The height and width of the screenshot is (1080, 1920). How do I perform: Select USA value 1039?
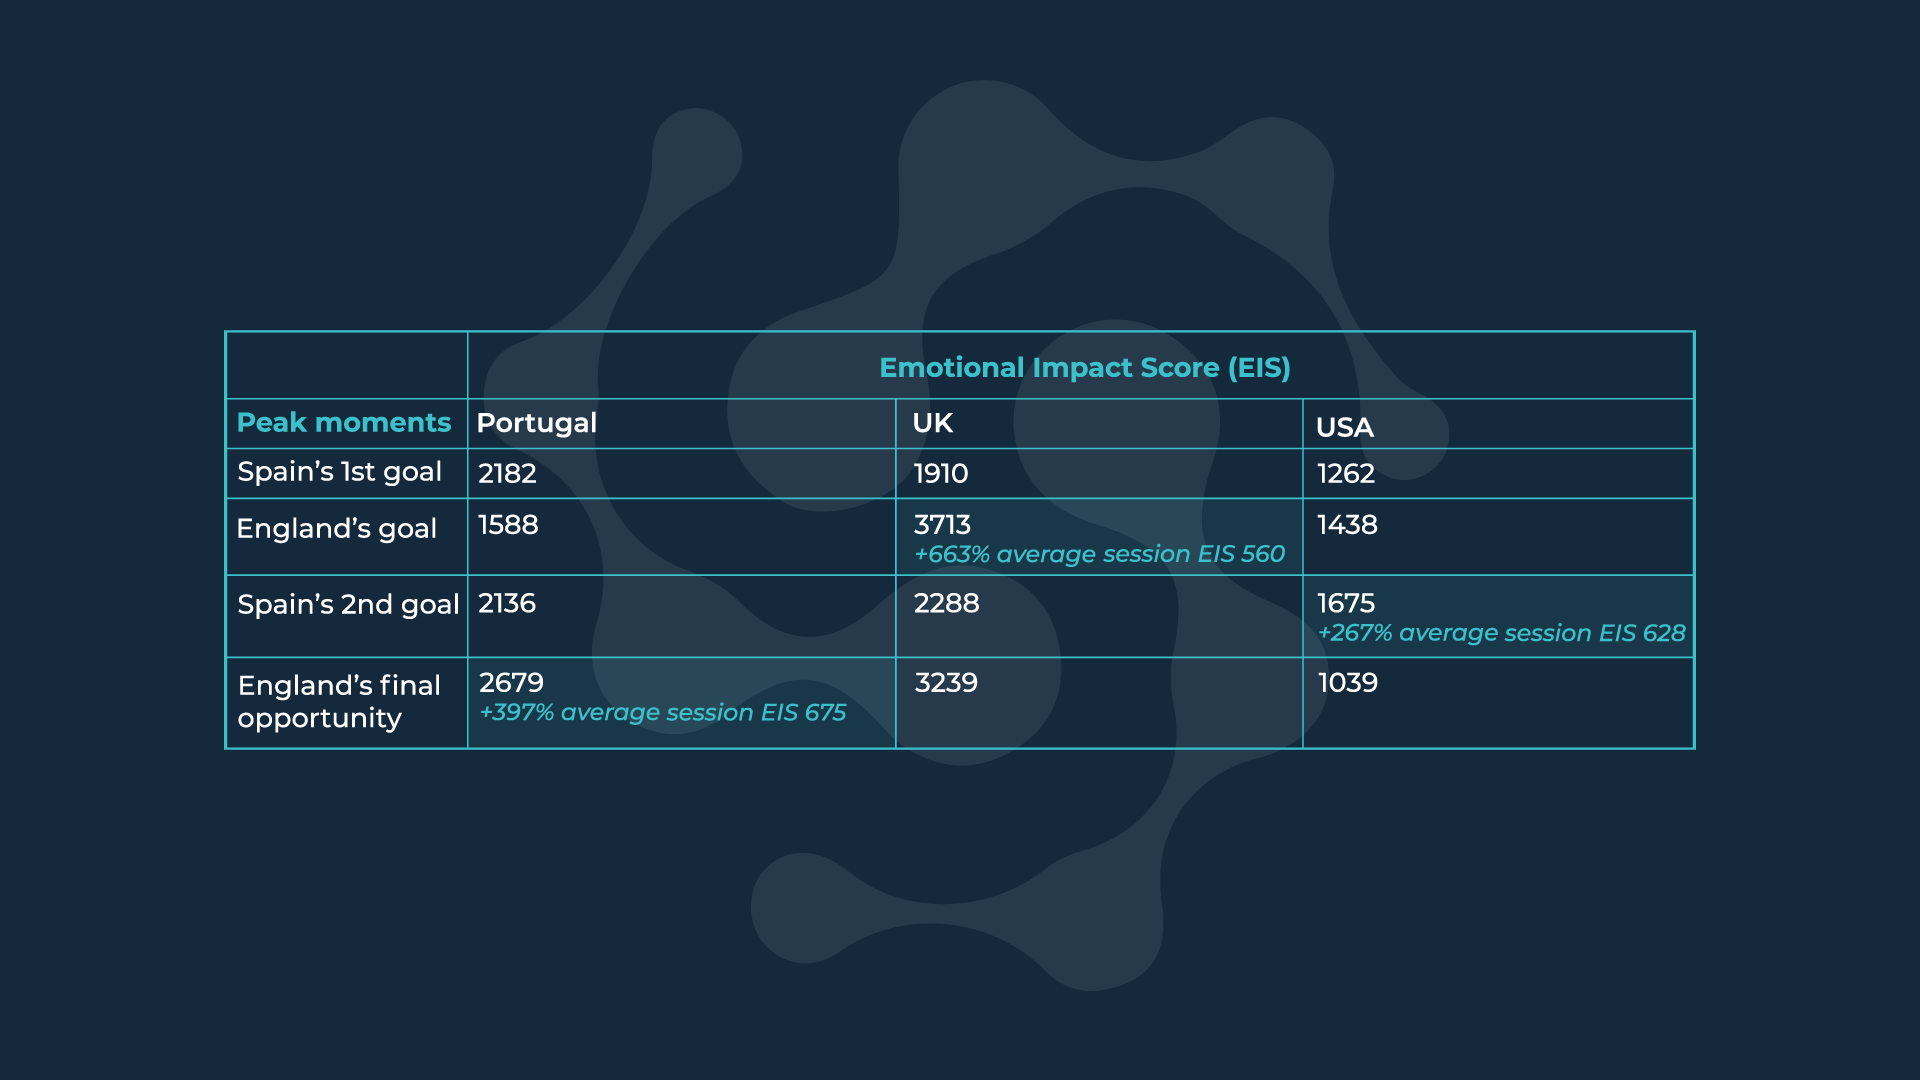point(1347,683)
